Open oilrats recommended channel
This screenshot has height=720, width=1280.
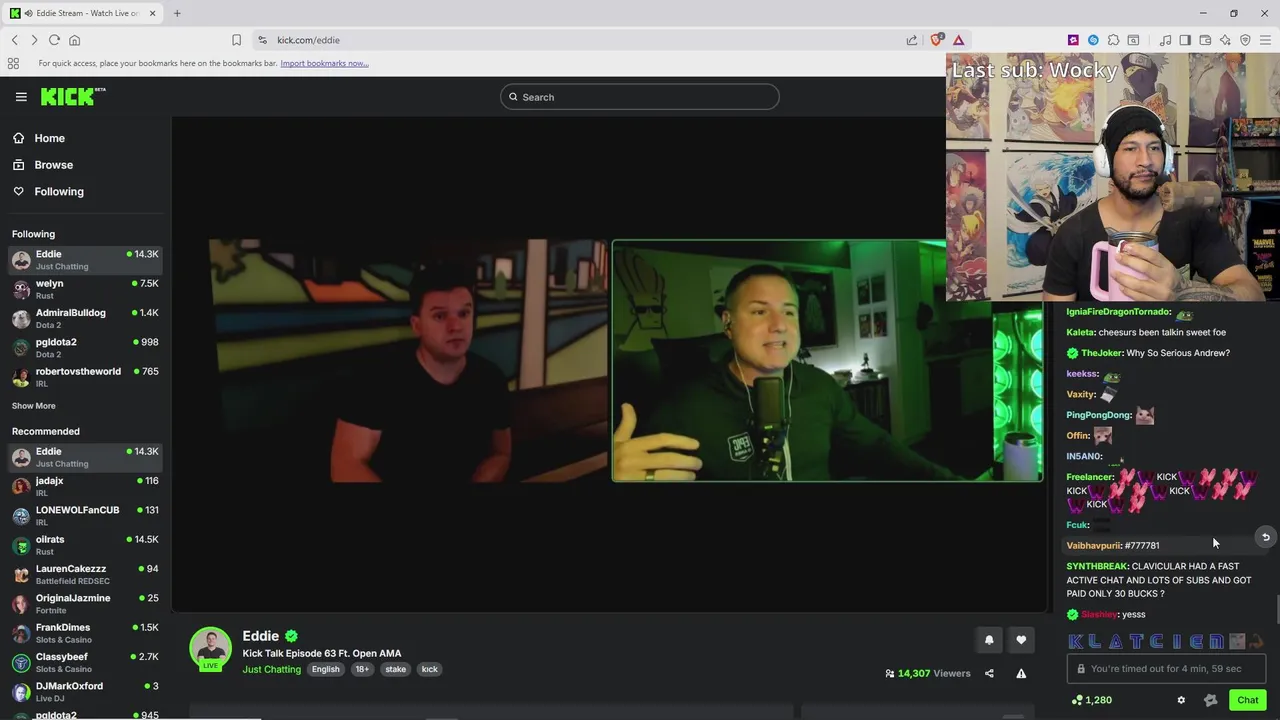[x=85, y=545]
